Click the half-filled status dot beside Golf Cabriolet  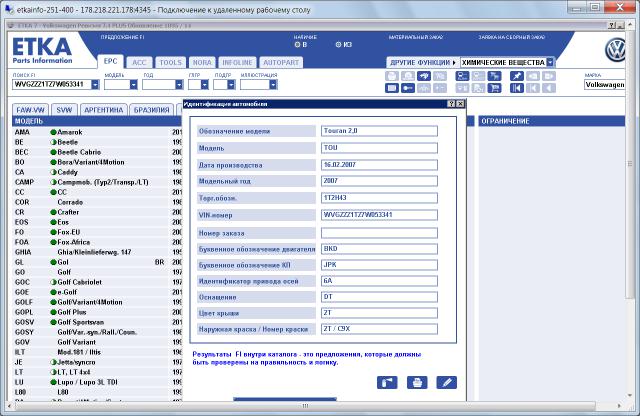(53, 282)
